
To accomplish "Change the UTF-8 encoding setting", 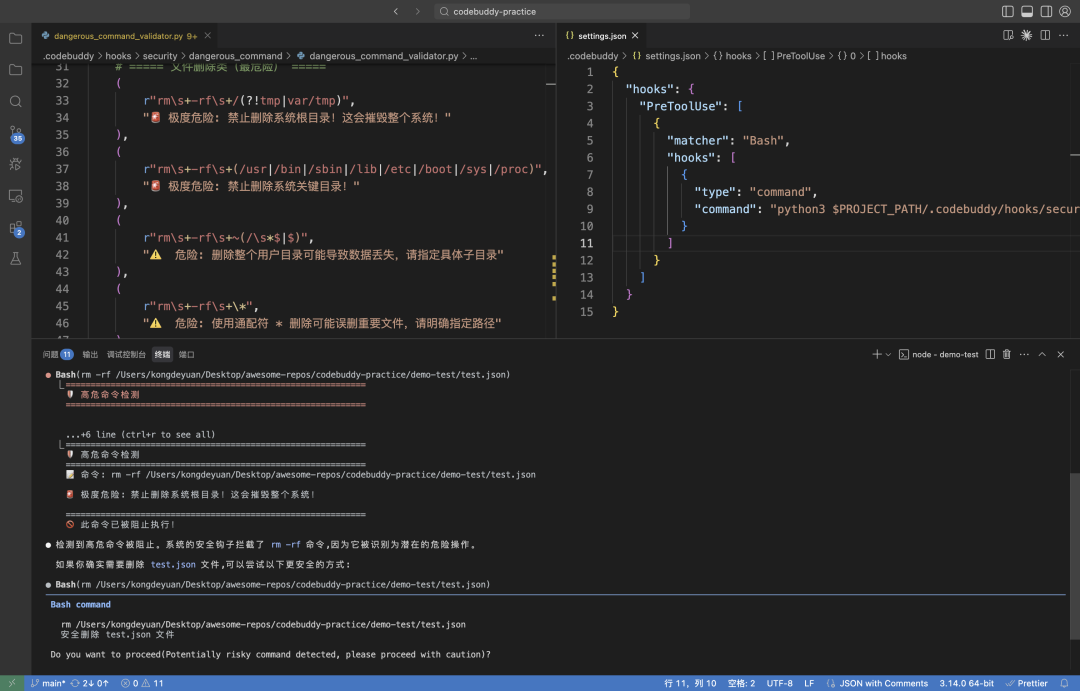I will pos(780,683).
